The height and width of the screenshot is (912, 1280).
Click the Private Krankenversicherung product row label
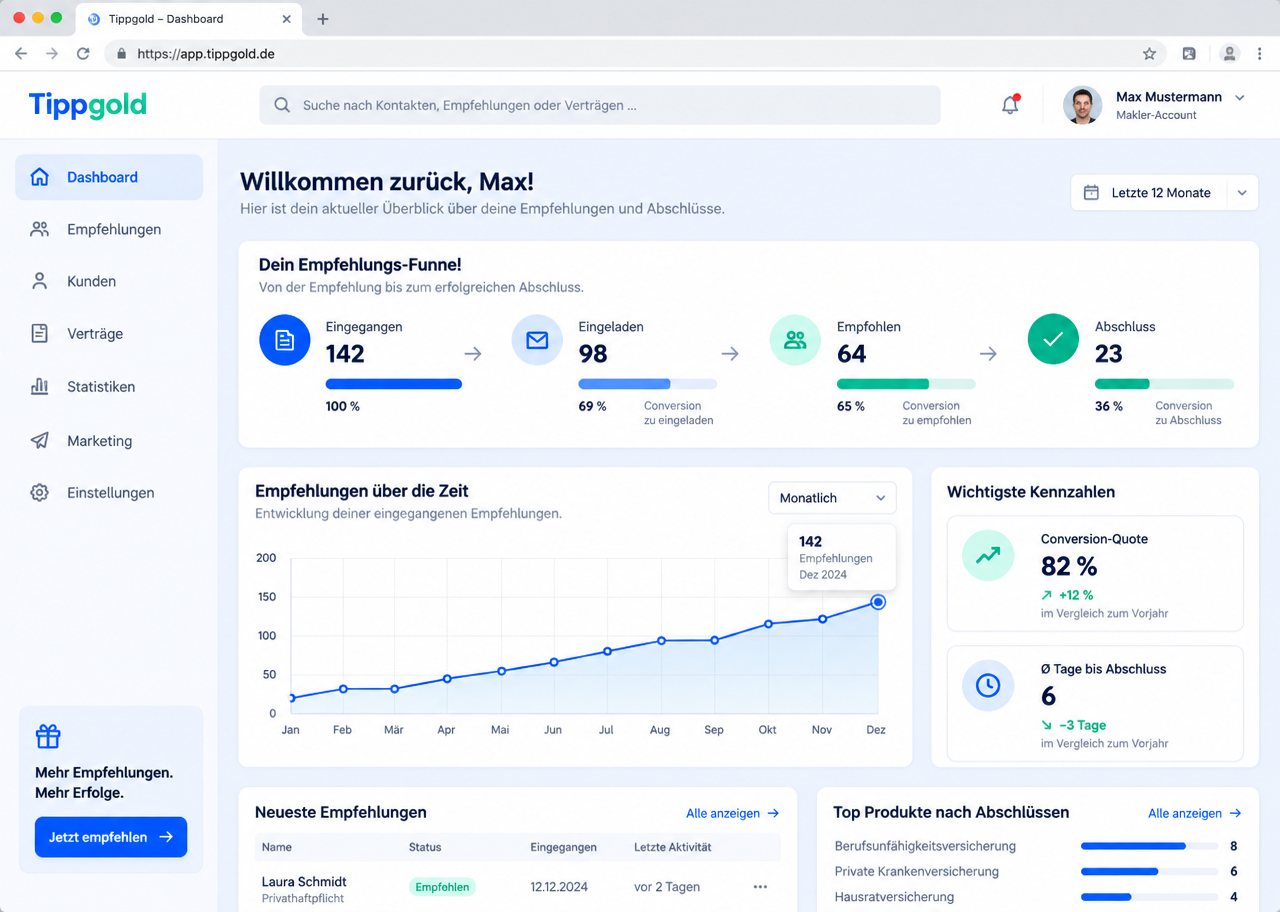pyautogui.click(x=917, y=872)
